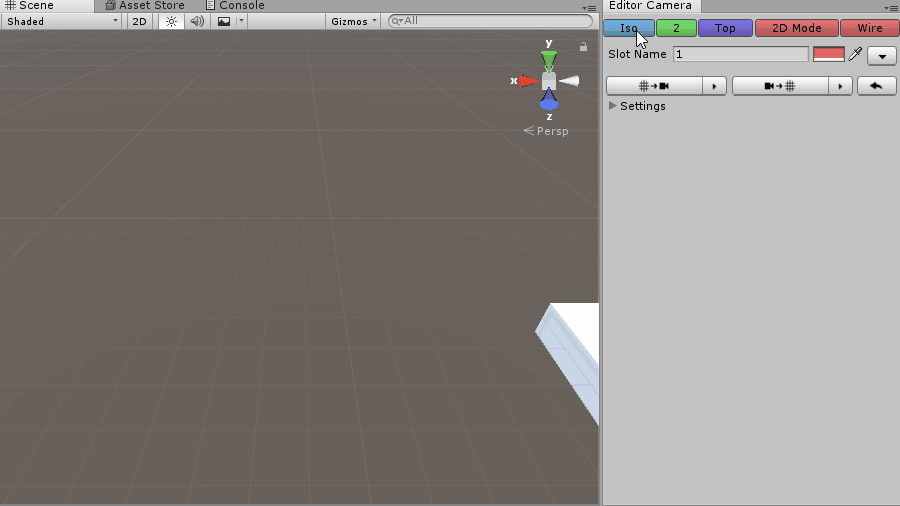Image resolution: width=900 pixels, height=506 pixels.
Task: Click the green Y axis gizmo cone
Action: [549, 61]
